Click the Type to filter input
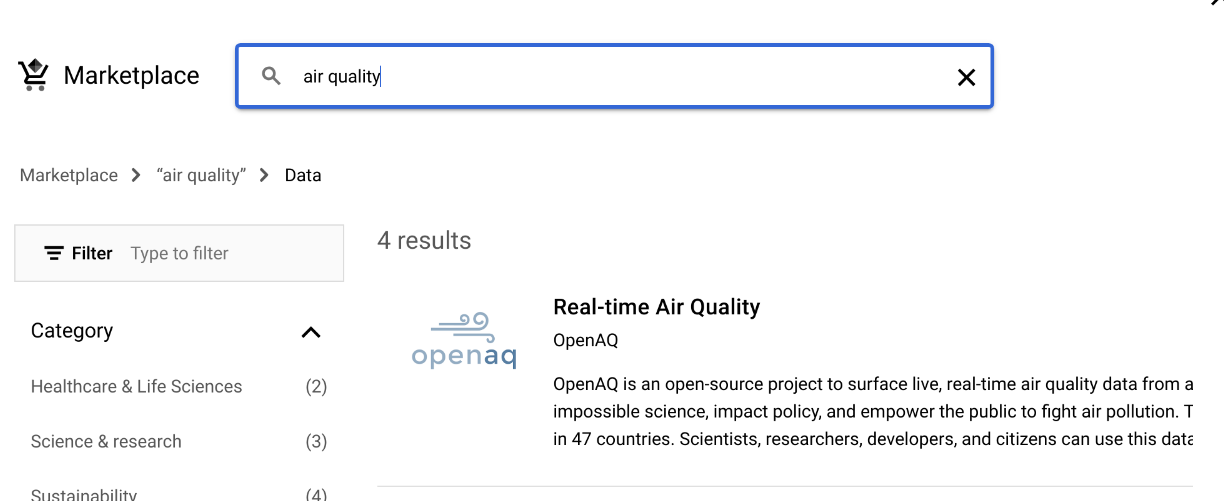 [230, 253]
